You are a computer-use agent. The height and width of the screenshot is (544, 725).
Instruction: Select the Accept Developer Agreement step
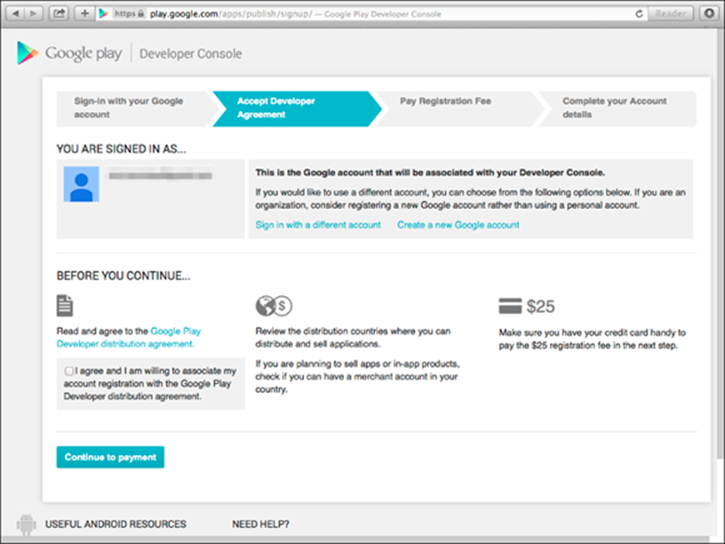(x=296, y=108)
